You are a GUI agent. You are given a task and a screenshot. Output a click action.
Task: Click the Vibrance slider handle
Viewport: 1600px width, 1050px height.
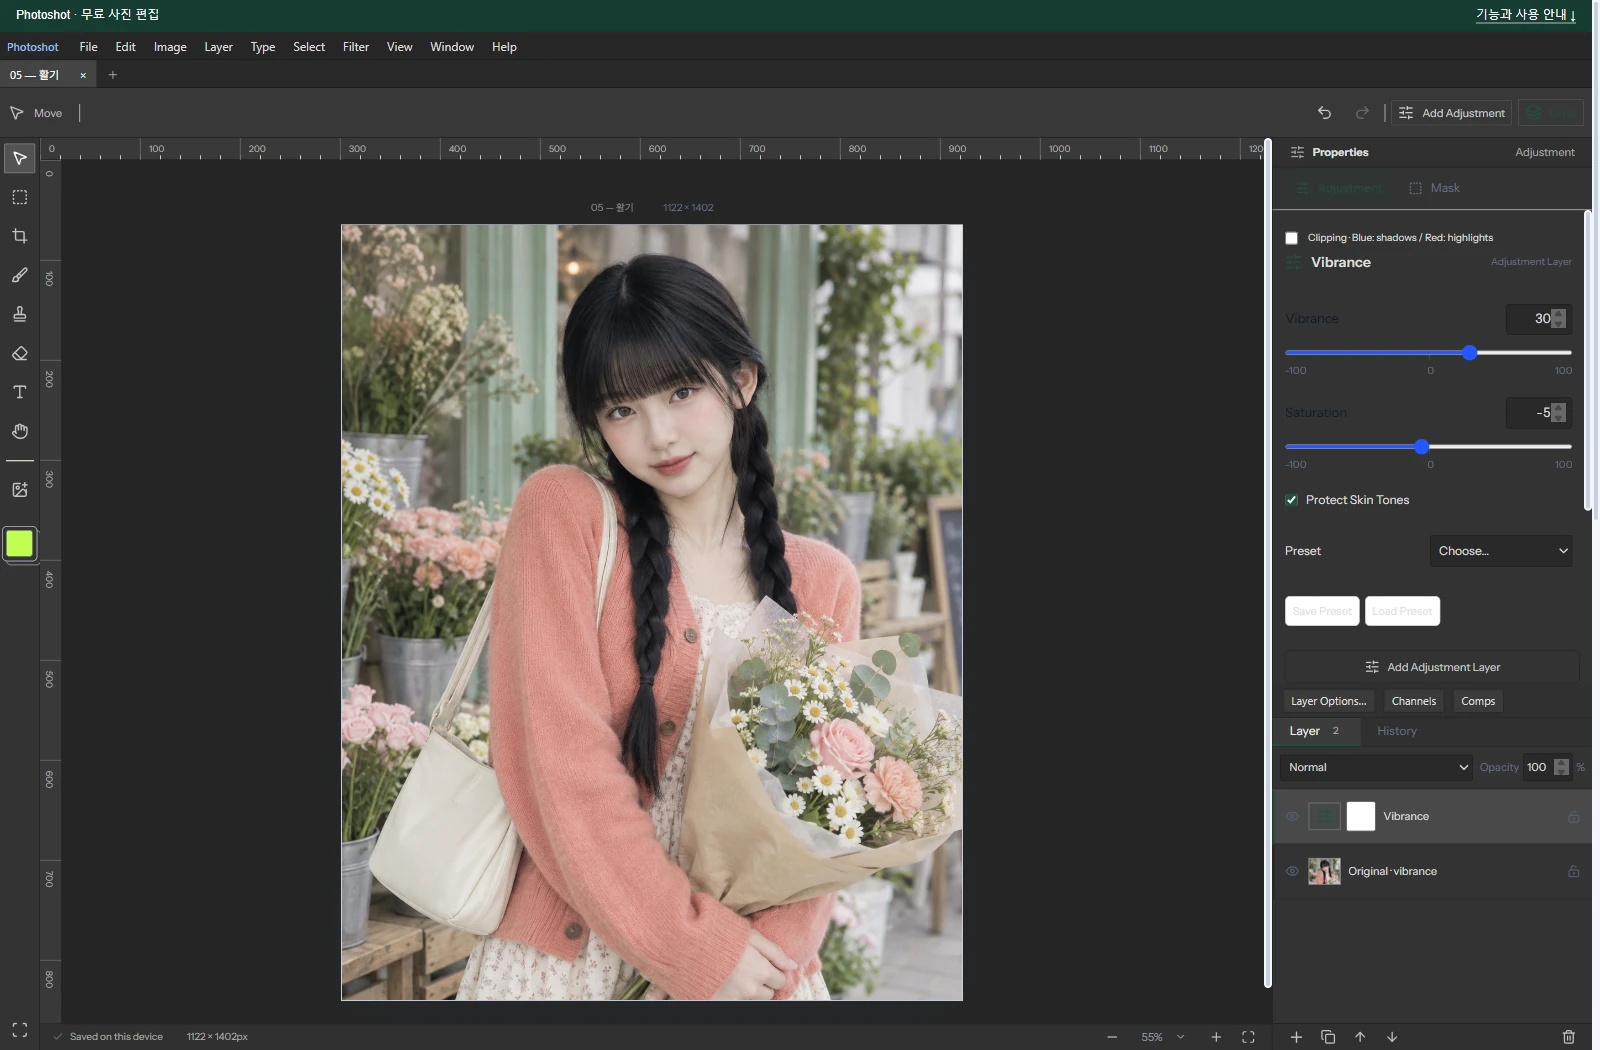pos(1469,353)
